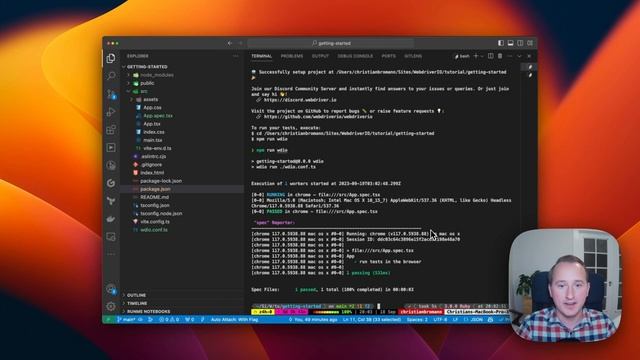
Task: Select the bash terminal indicator
Action: pyautogui.click(x=462, y=56)
